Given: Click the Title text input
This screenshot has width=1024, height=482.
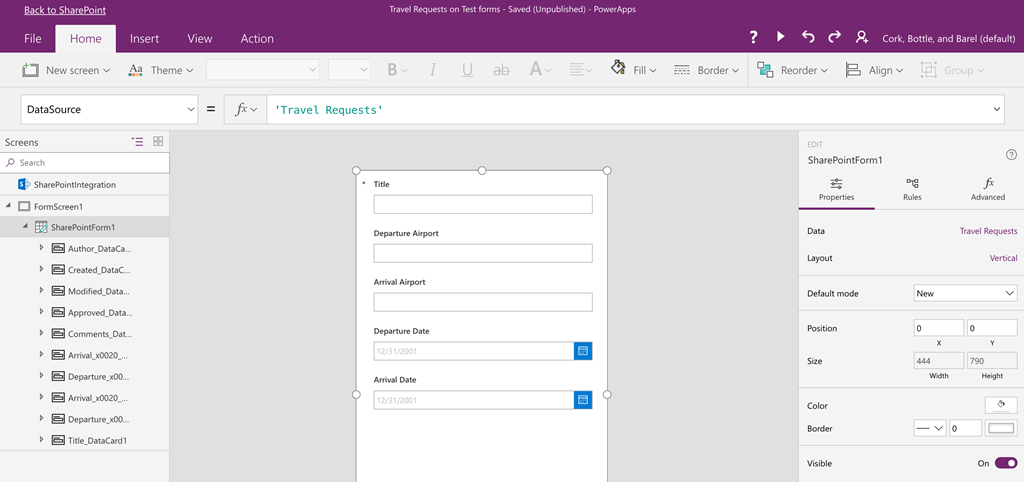Looking at the screenshot, I should [x=483, y=204].
